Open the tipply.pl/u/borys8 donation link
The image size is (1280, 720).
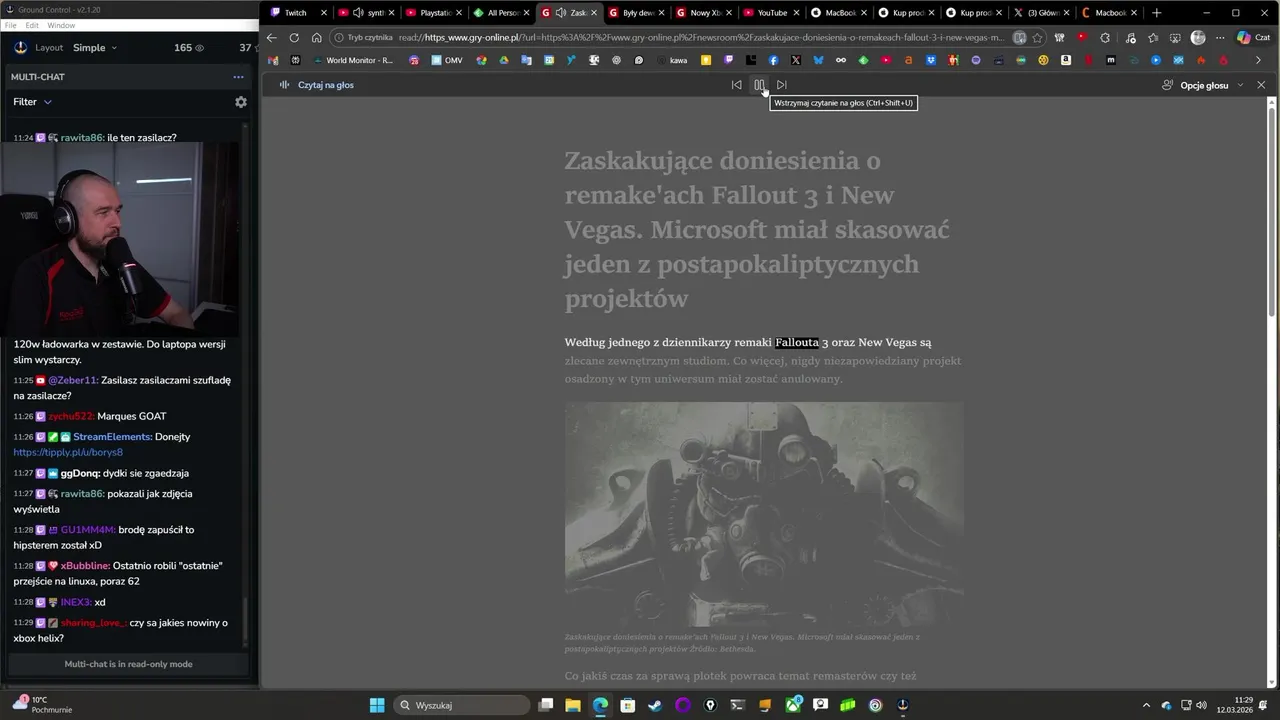tap(68, 452)
